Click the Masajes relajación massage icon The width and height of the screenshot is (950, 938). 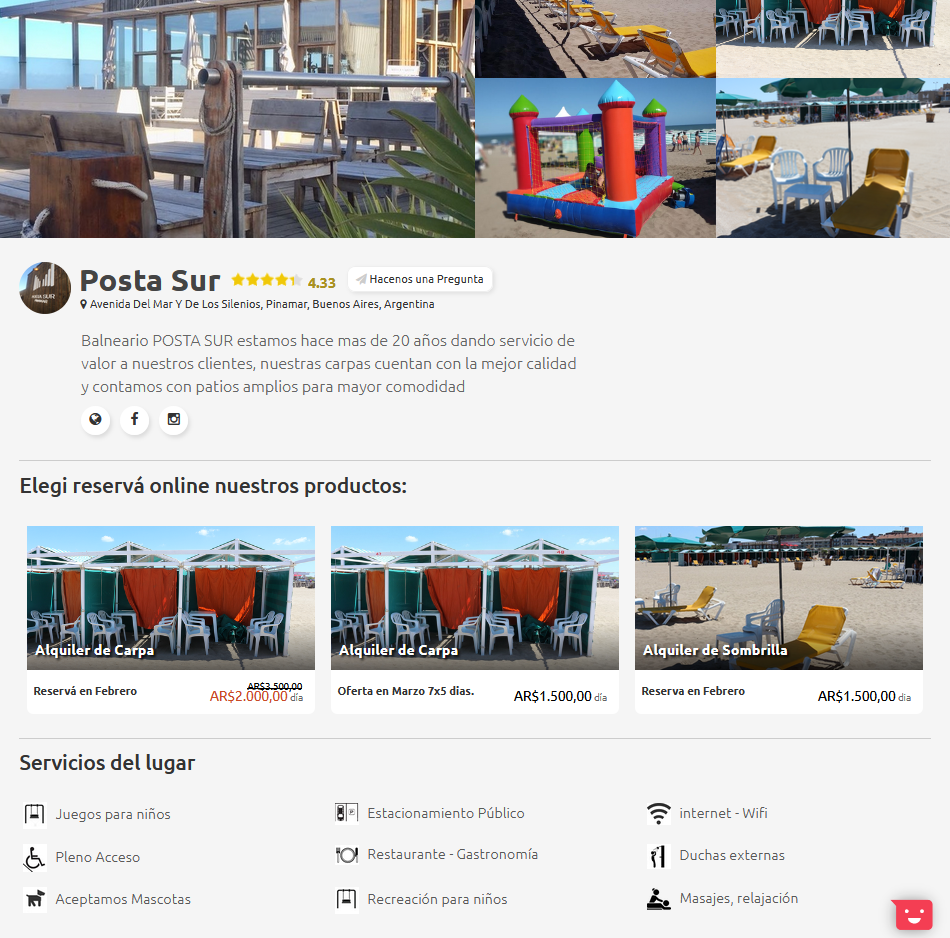pos(659,899)
